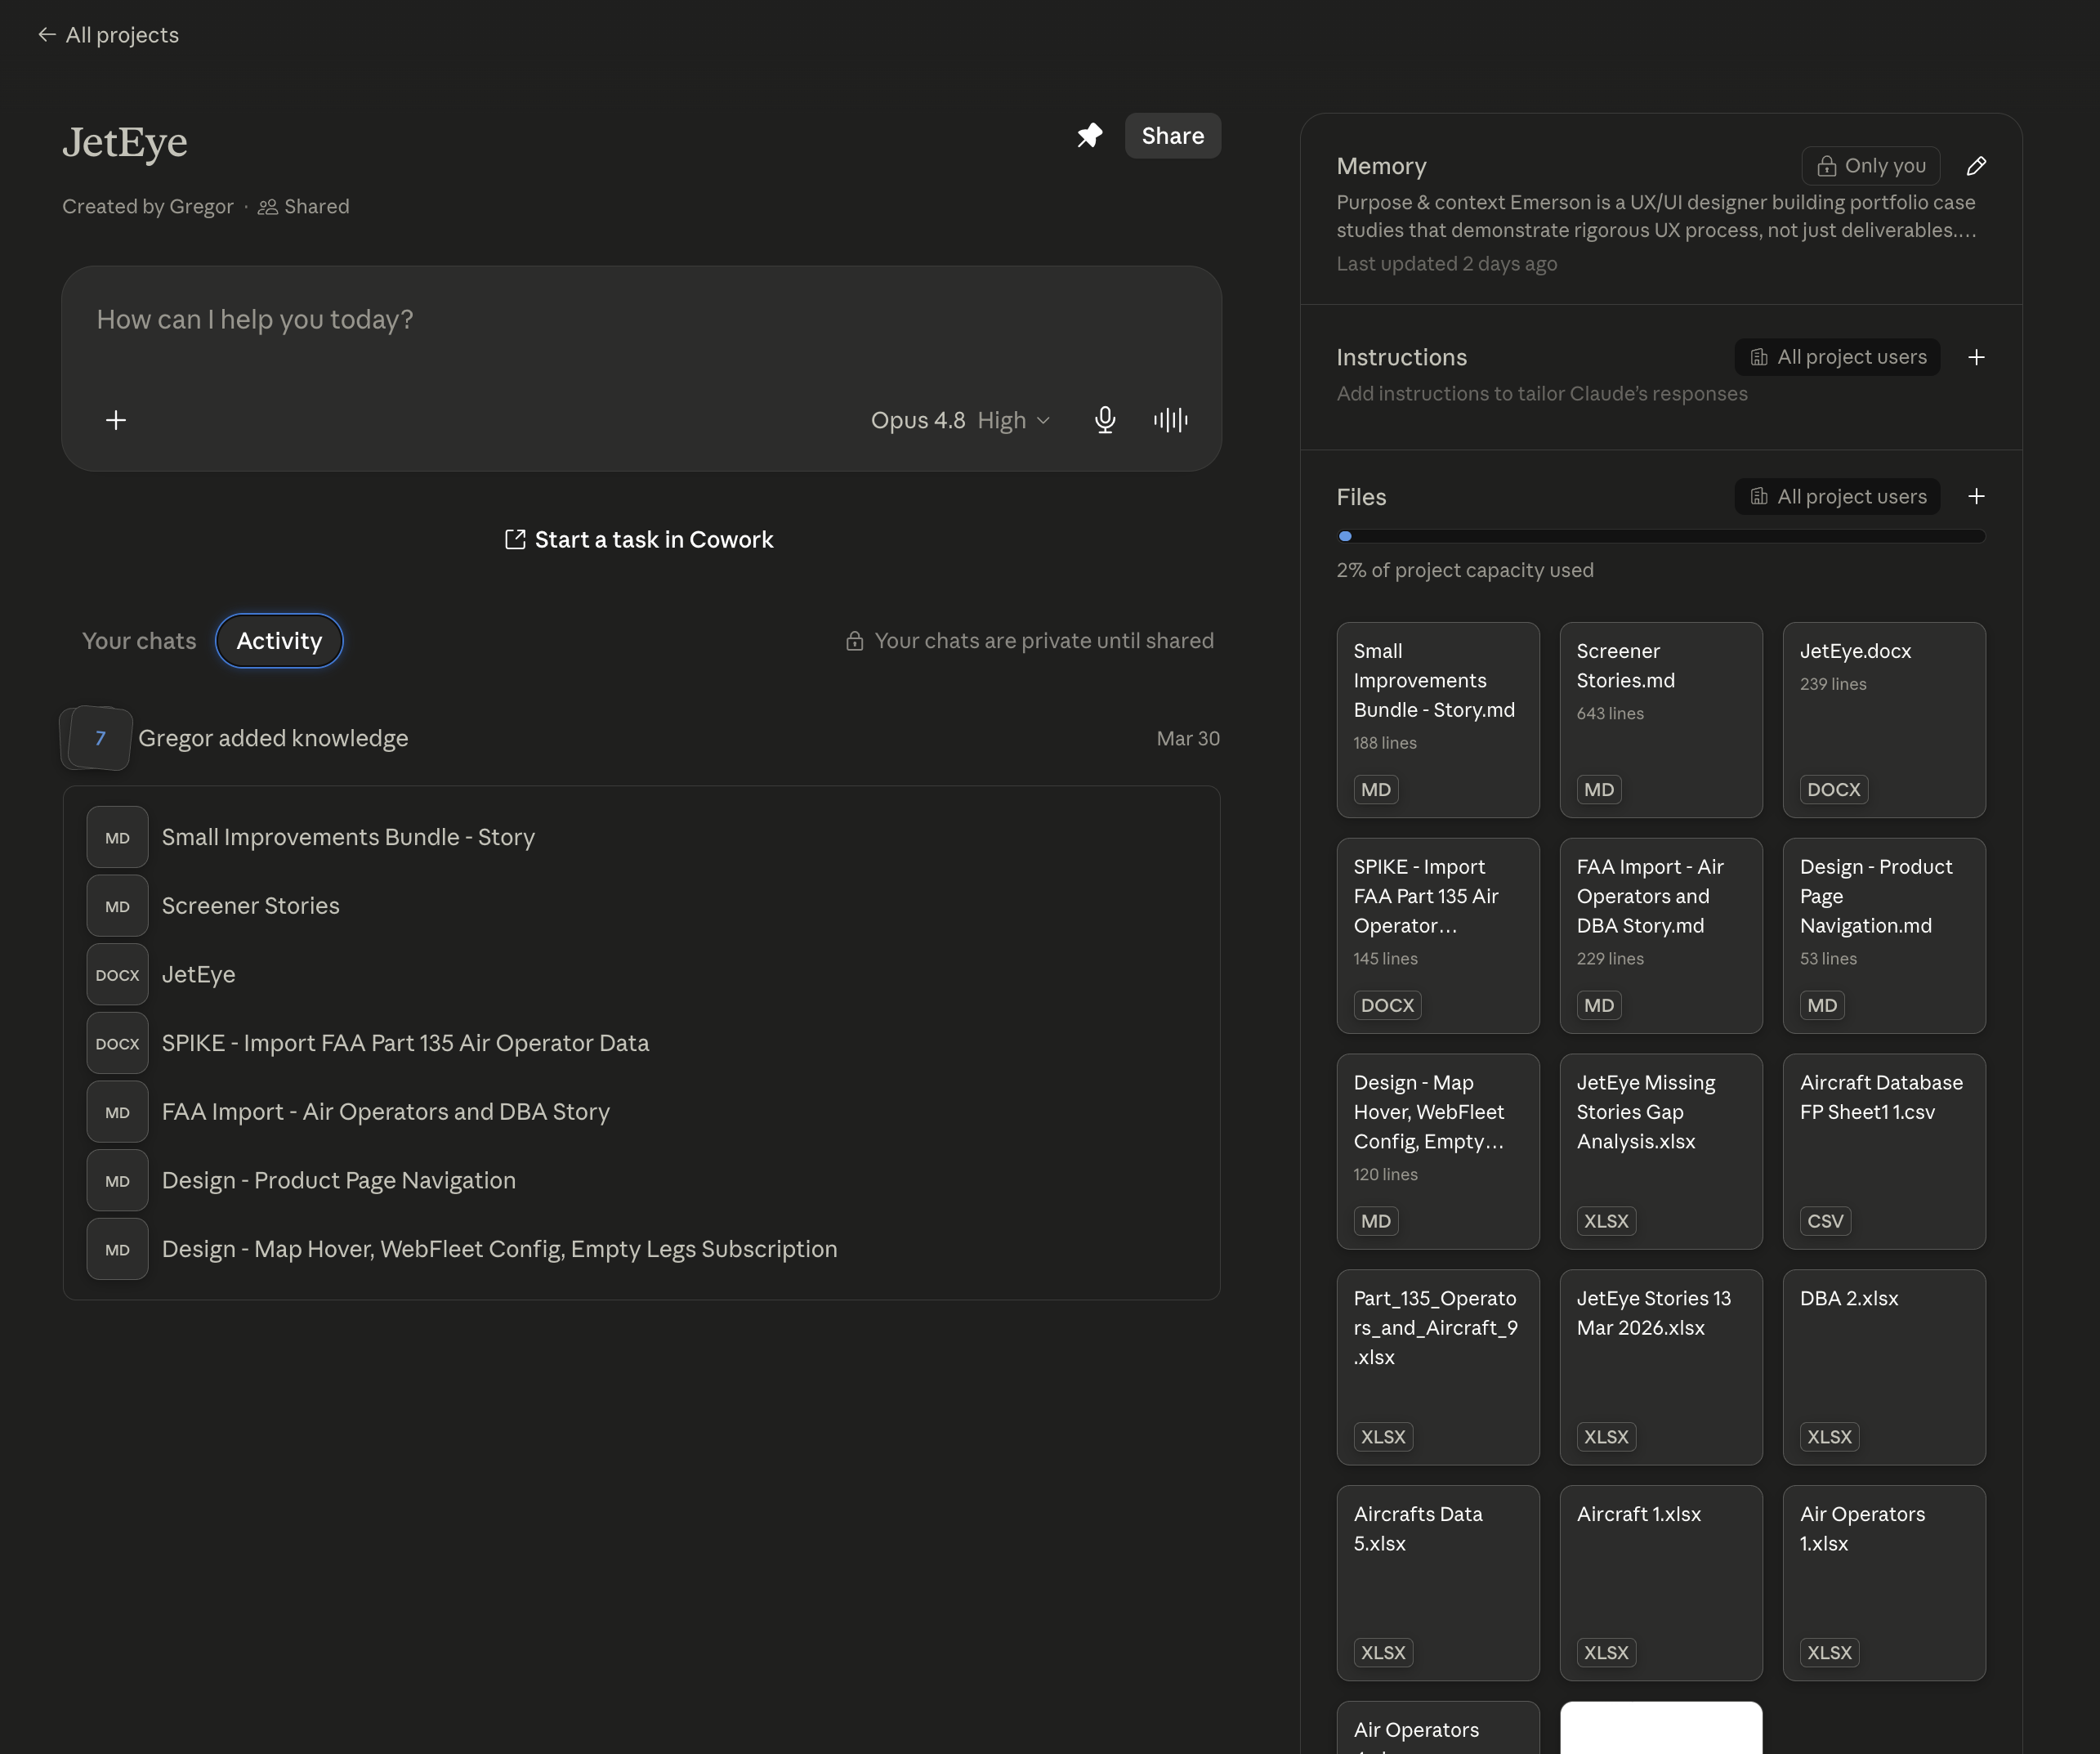Open Screener Stories.md file card

[1661, 720]
